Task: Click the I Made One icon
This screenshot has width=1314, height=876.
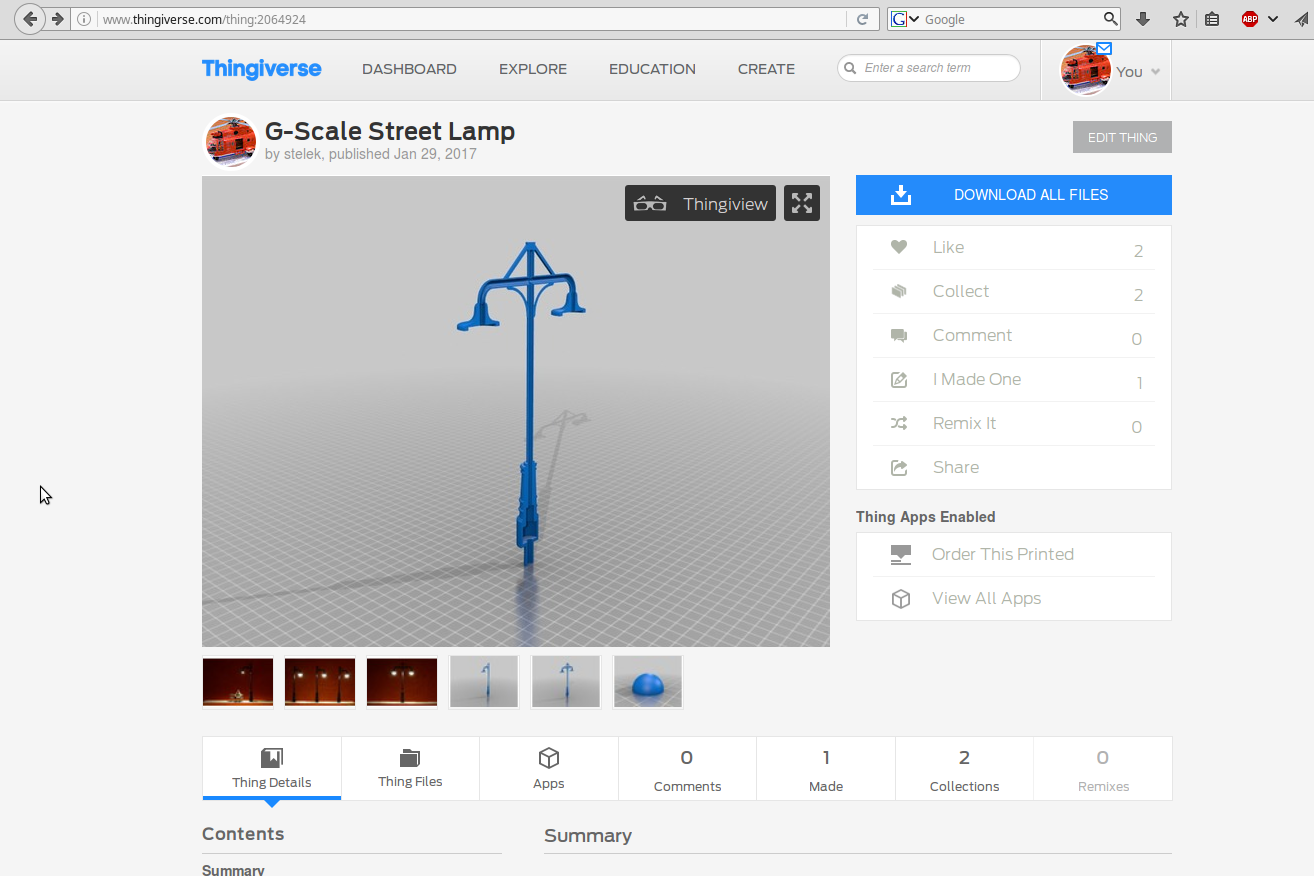Action: coord(899,379)
